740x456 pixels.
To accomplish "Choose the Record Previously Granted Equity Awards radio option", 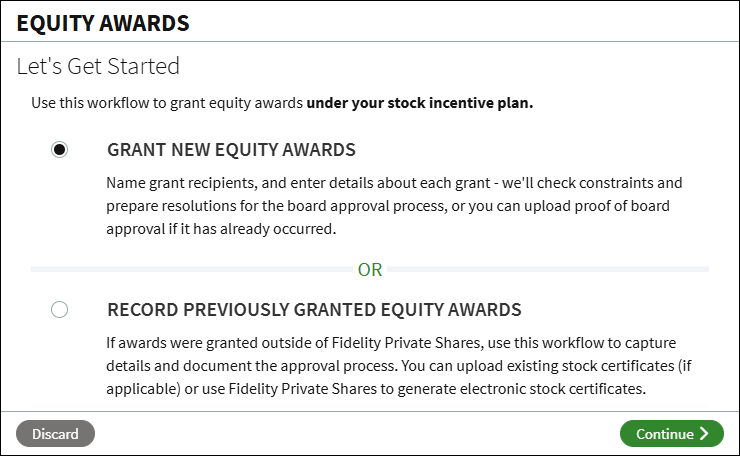I will 59,310.
